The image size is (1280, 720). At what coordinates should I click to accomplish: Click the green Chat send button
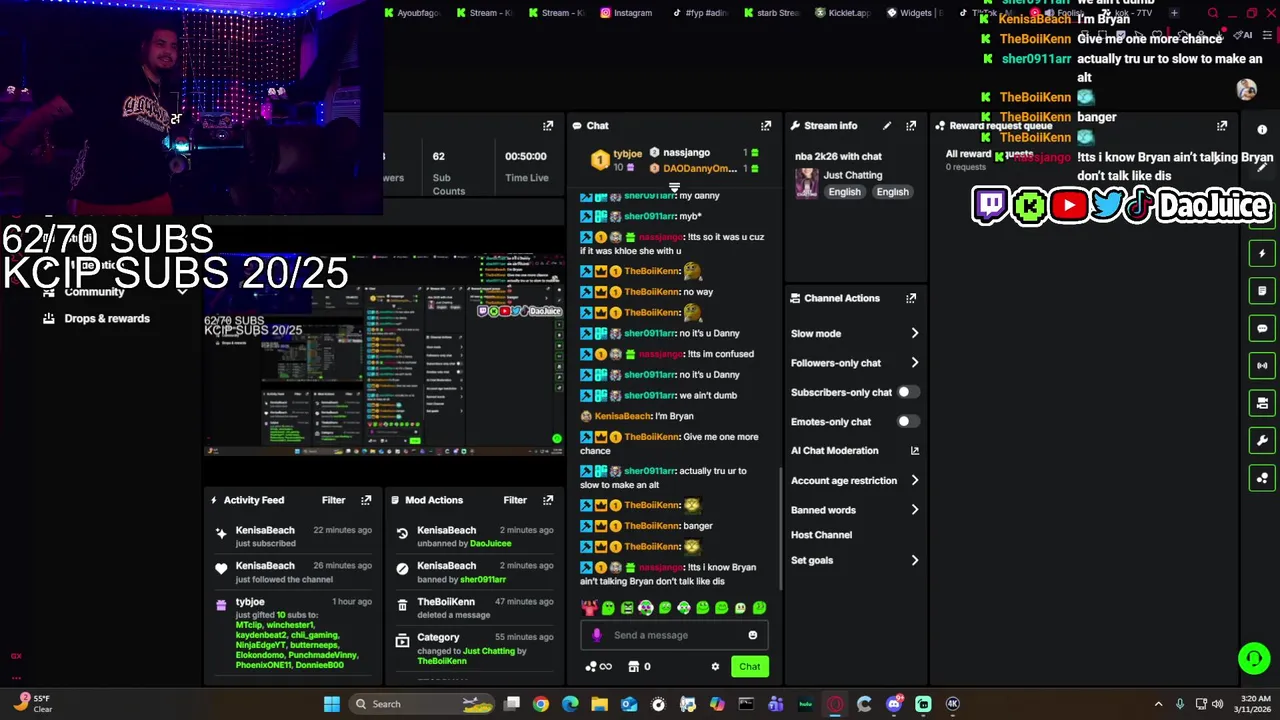[750, 667]
